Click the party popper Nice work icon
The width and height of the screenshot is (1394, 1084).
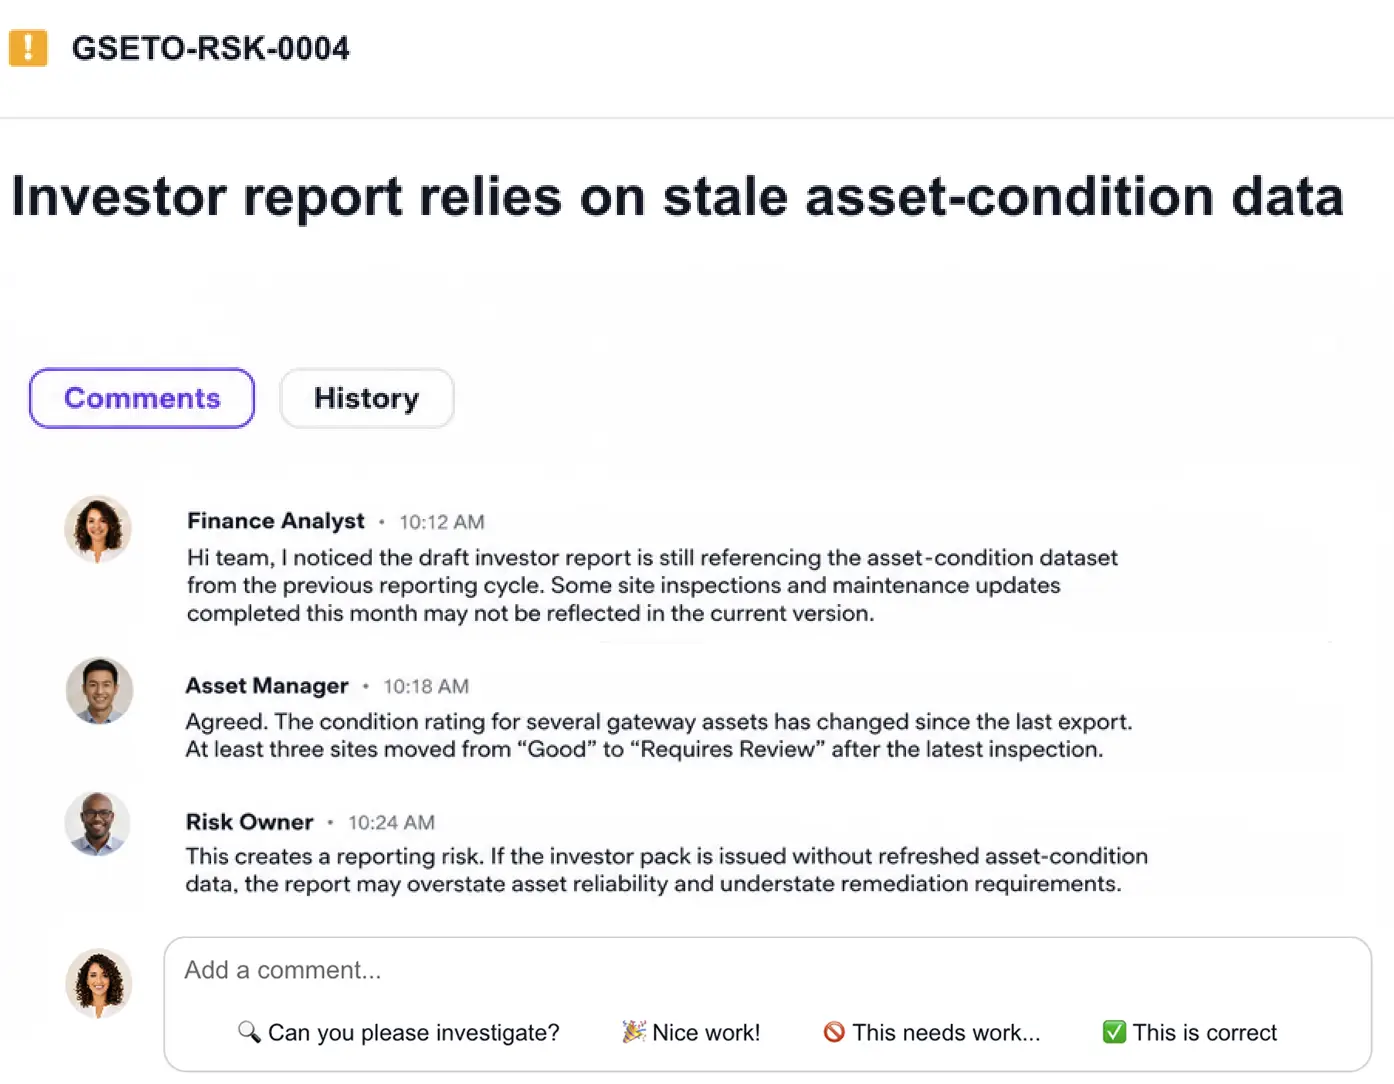[633, 1031]
